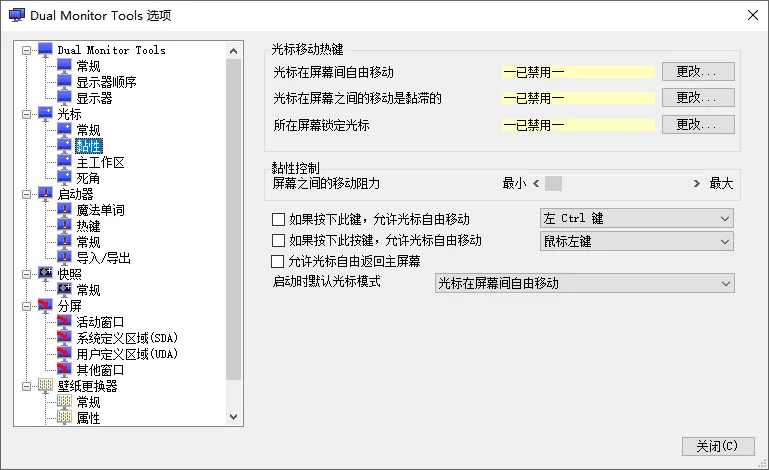The image size is (769, 470).
Task: Click the Dual Monitor Tools root node icon
Action: point(45,50)
